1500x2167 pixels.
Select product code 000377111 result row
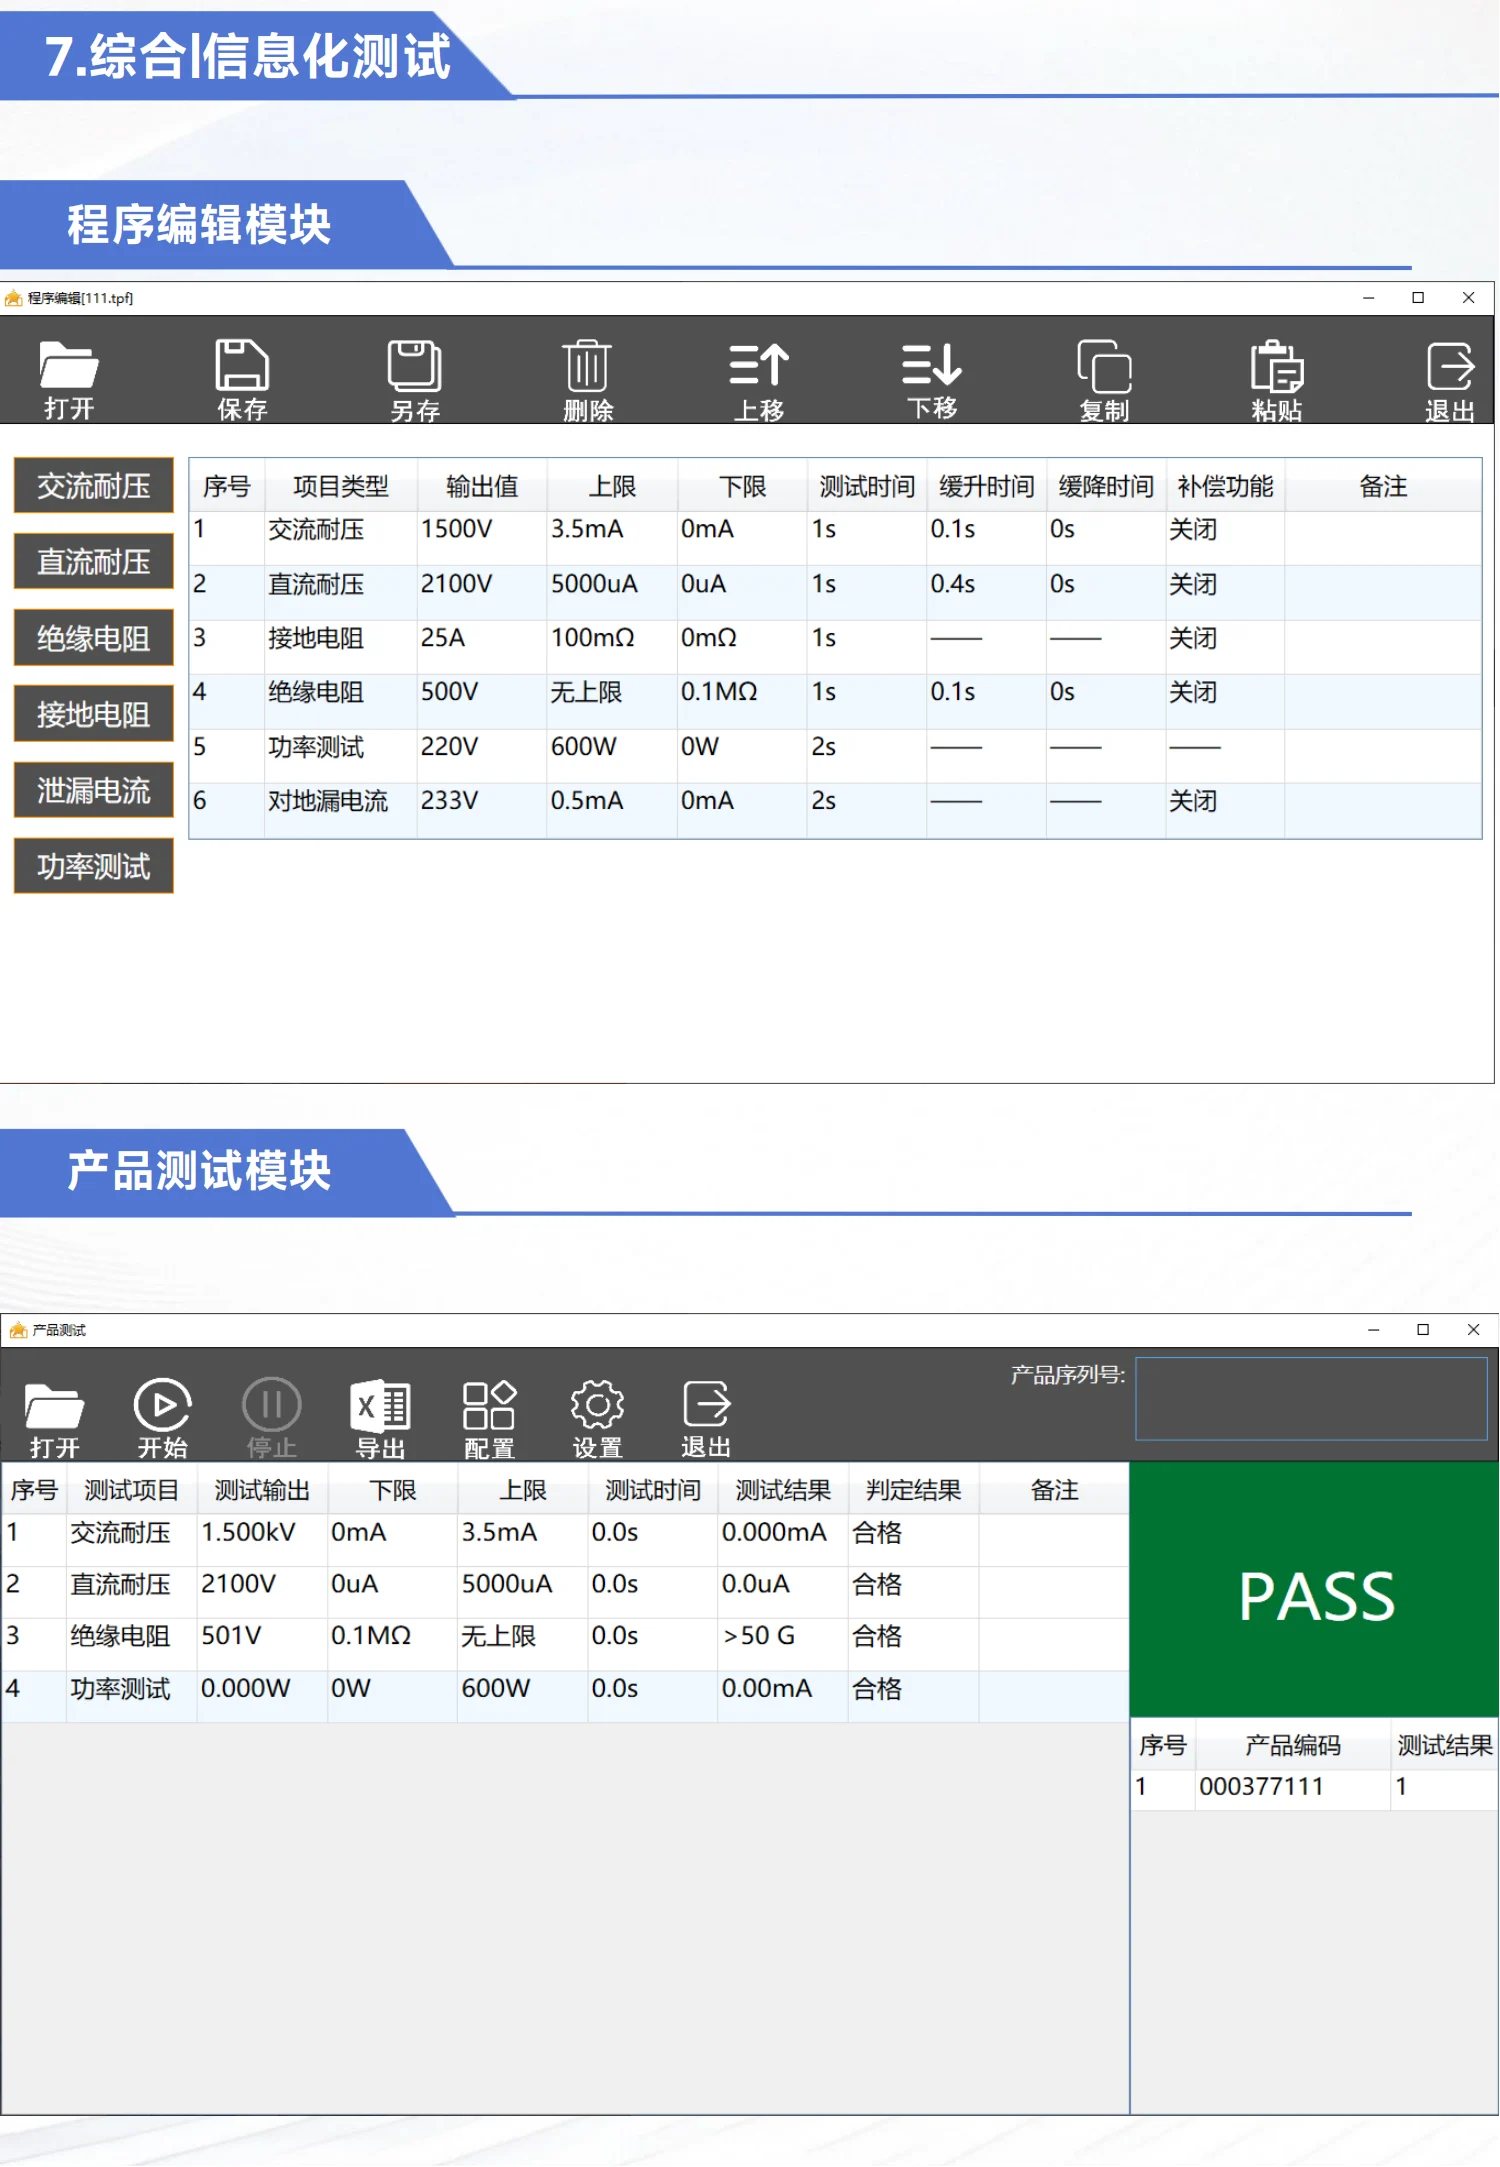coord(1261,1787)
